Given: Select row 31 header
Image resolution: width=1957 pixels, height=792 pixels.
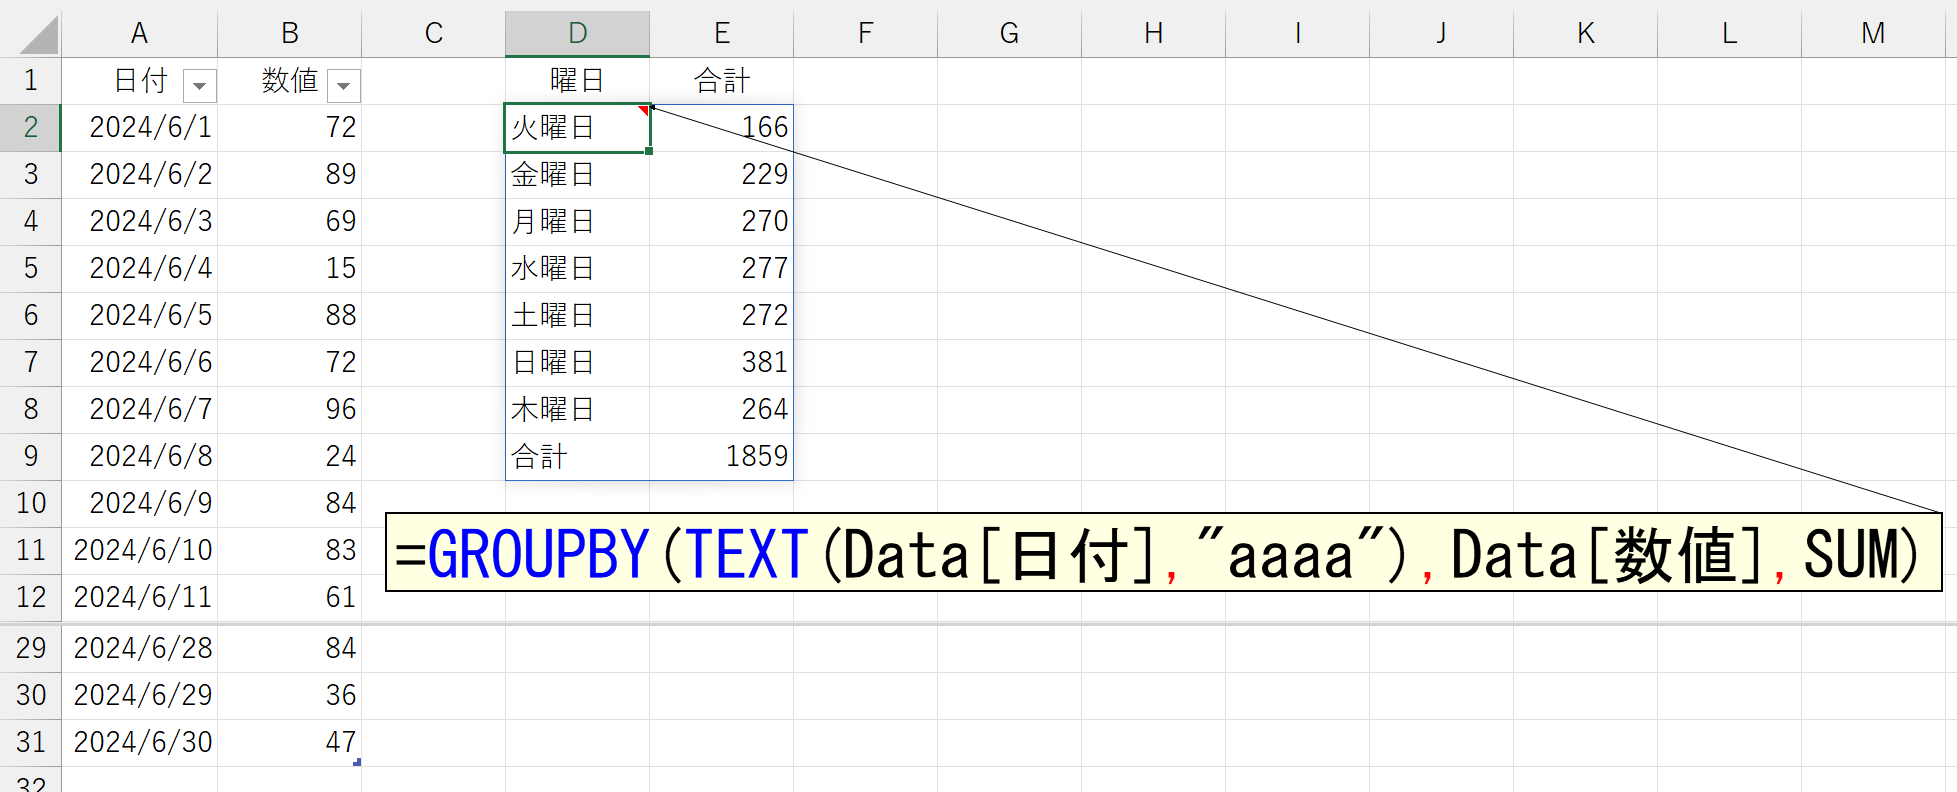Looking at the screenshot, I should (x=31, y=742).
